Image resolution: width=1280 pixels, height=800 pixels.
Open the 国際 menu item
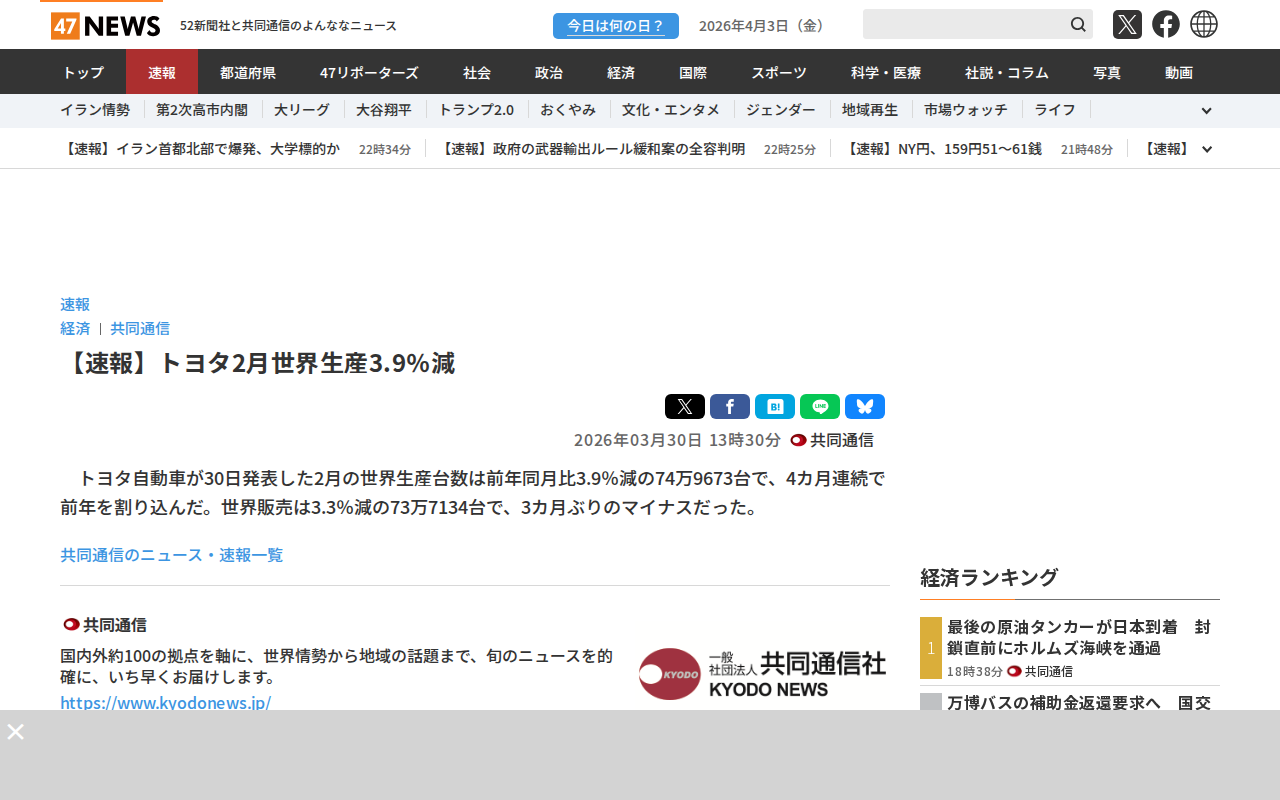[693, 72]
